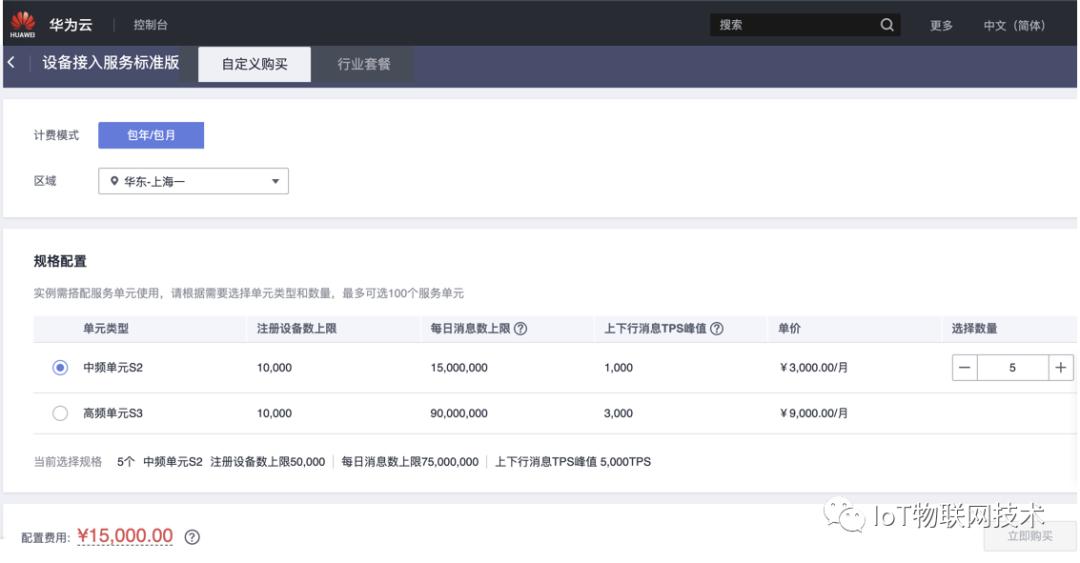Open 中文(简体) language menu

tap(1014, 25)
